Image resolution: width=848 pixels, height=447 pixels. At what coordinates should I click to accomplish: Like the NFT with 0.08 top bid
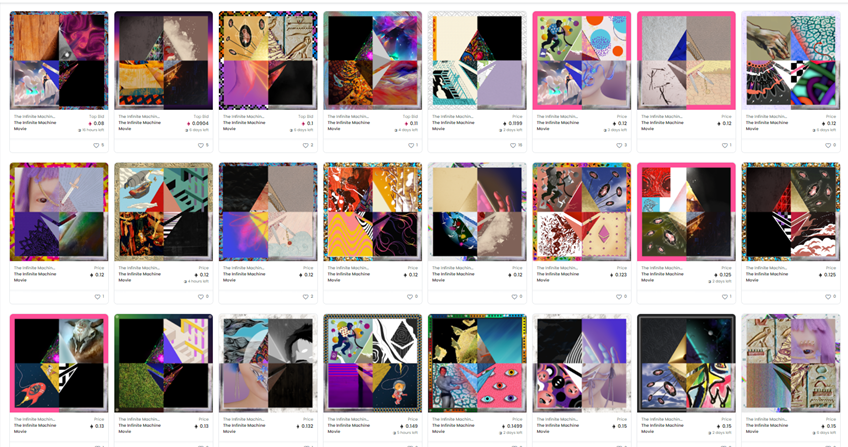click(96, 145)
